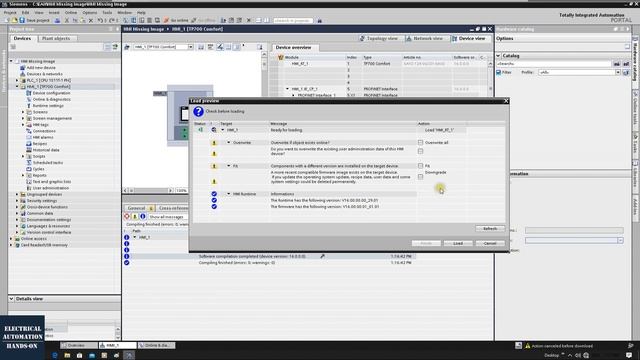Screen dimensions: 640x360
Task: Click the Cycles icon in project tree
Action: pos(29,169)
